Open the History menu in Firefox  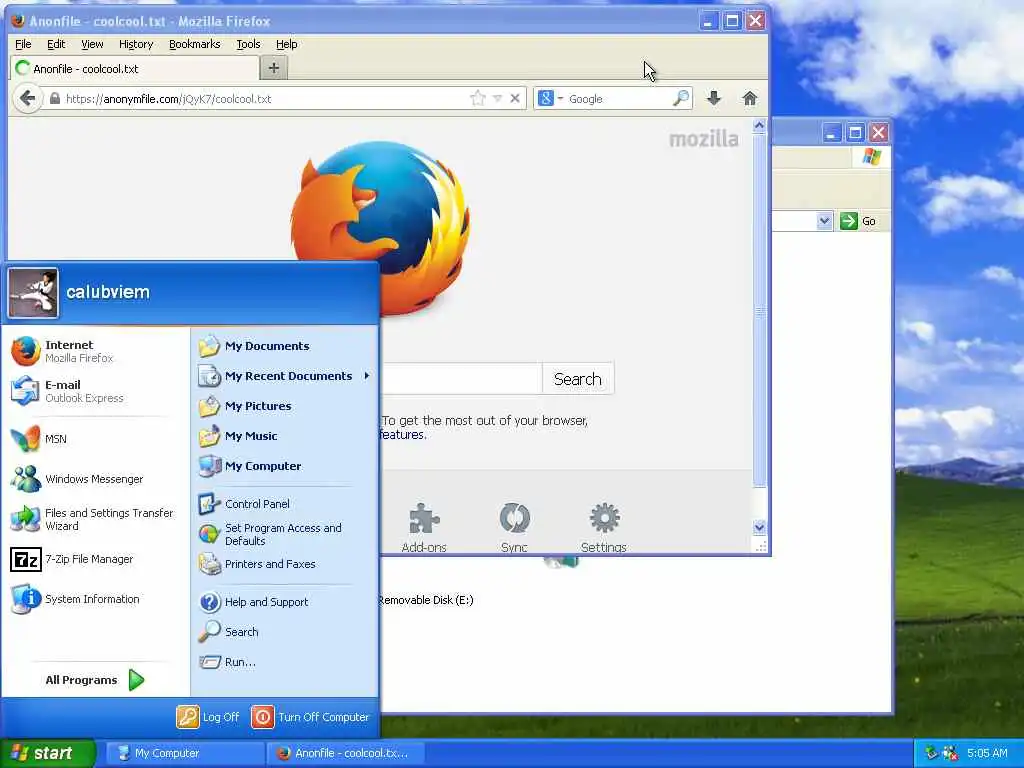(136, 44)
